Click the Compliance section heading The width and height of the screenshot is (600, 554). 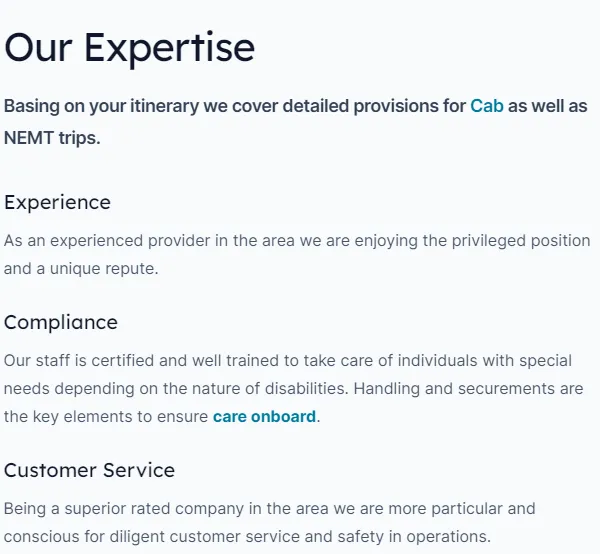click(61, 322)
